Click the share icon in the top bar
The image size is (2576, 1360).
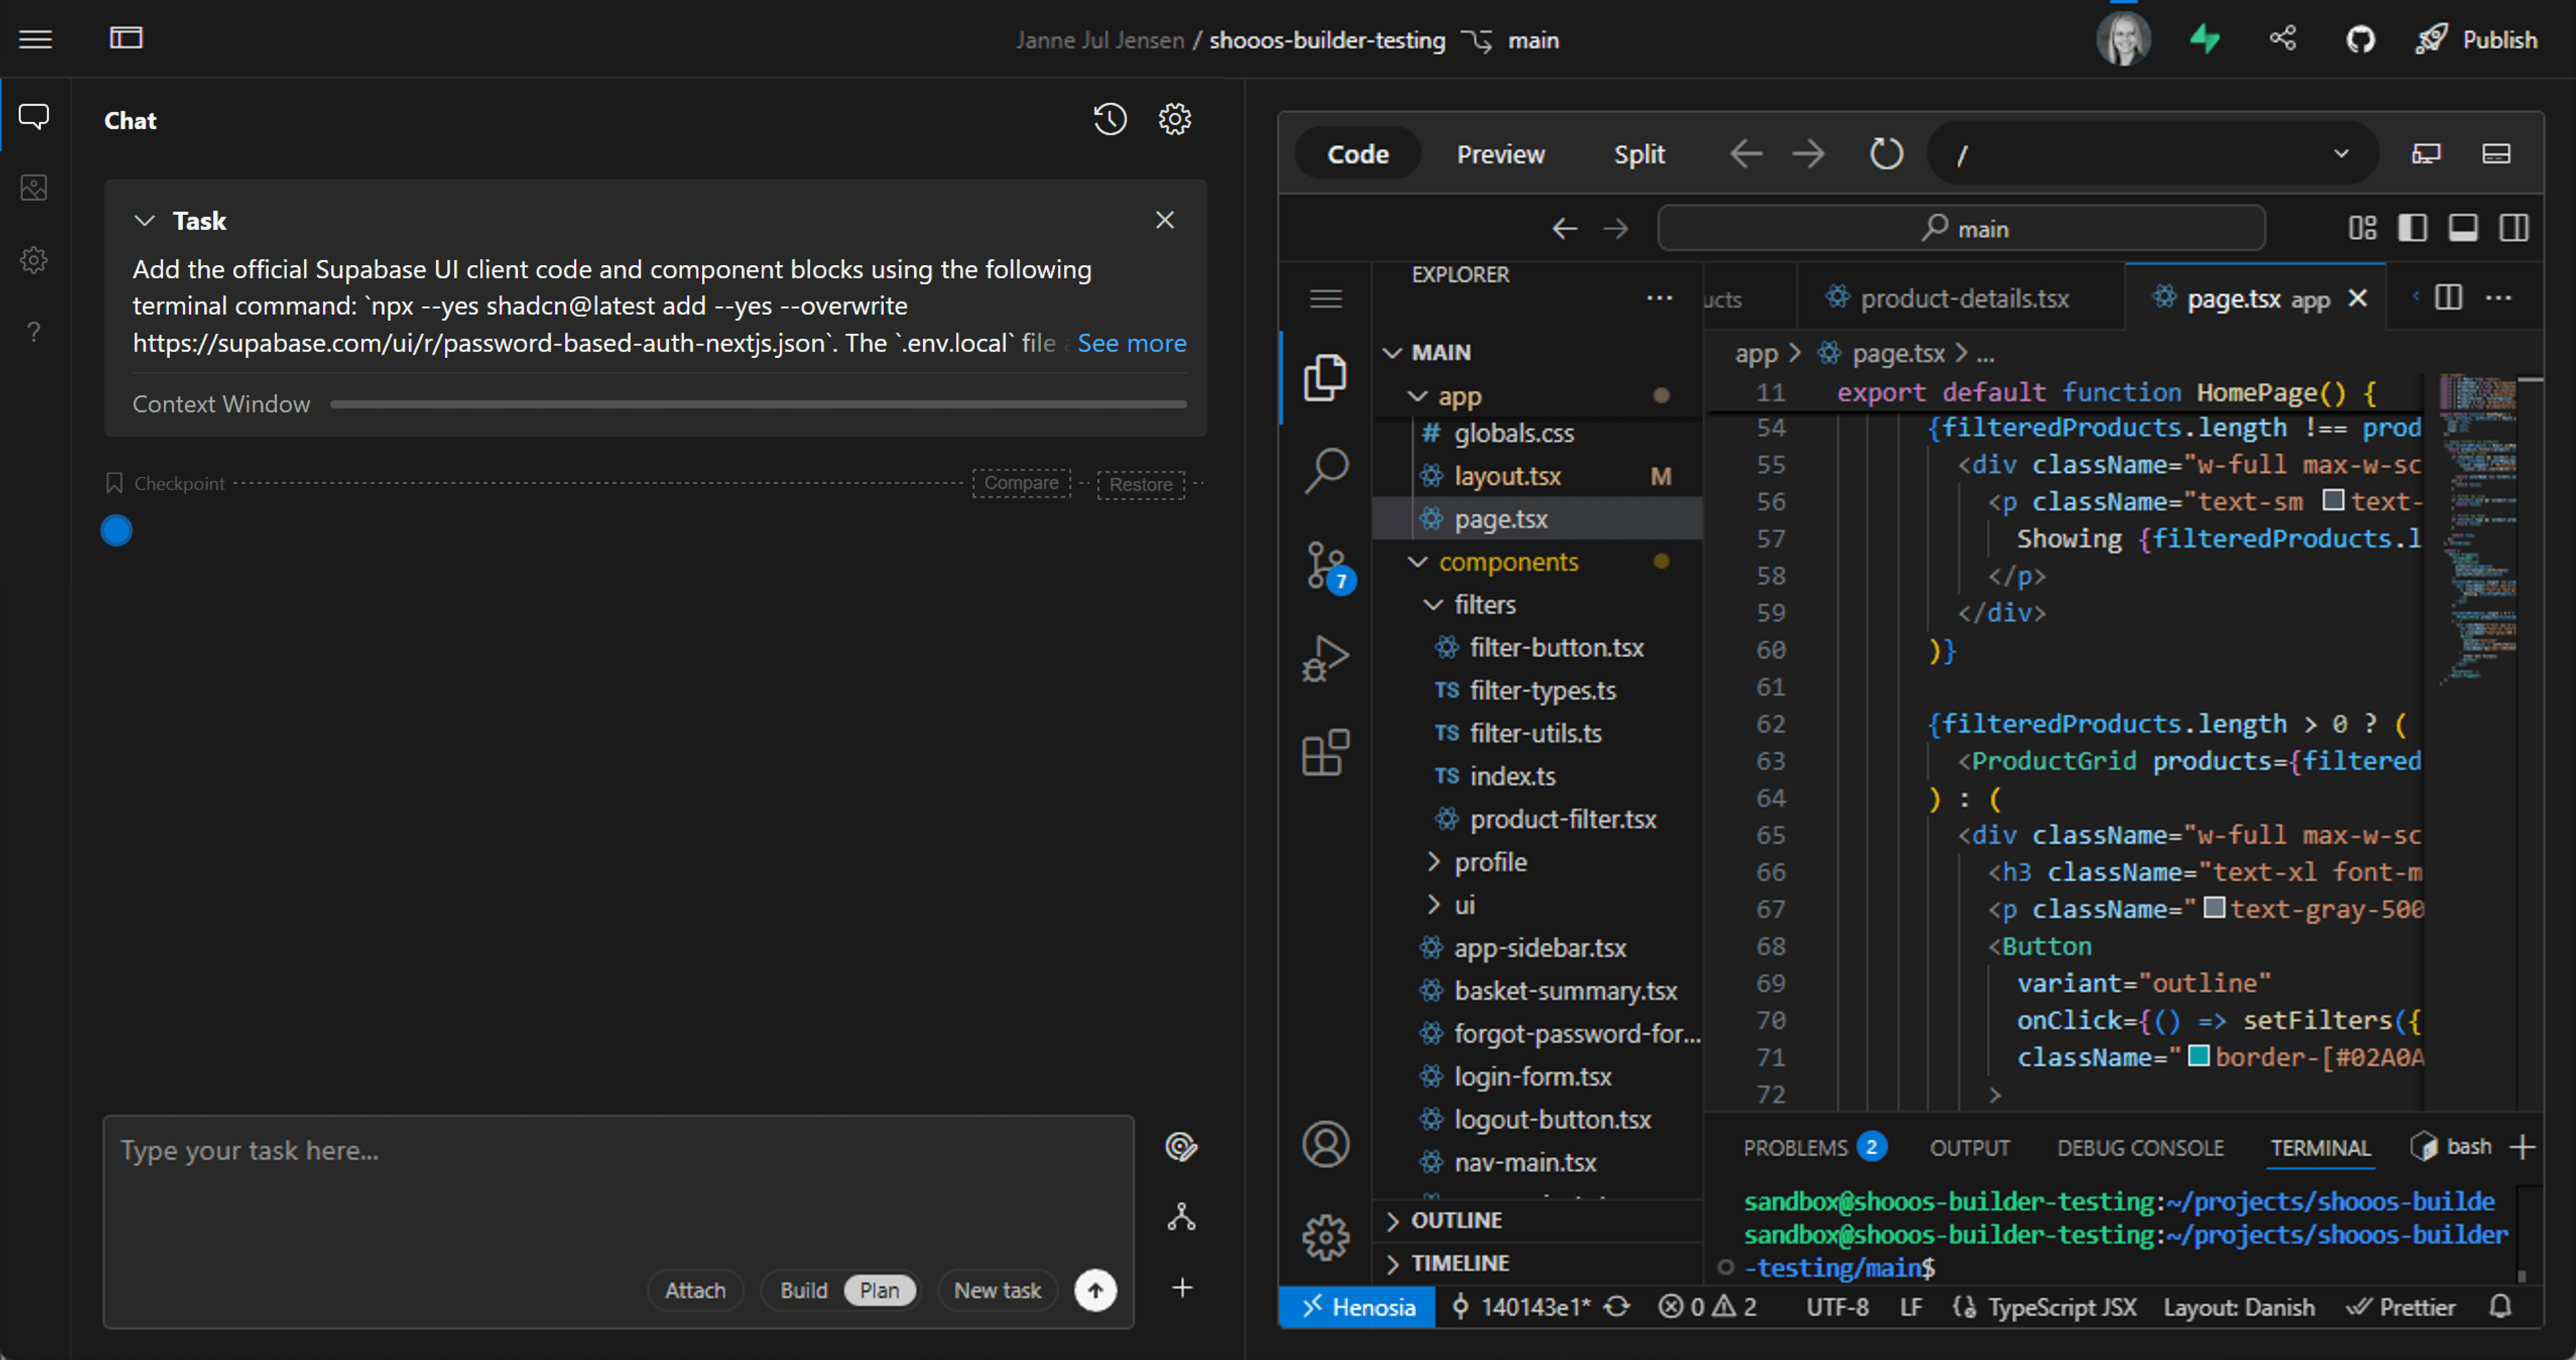click(x=2283, y=38)
